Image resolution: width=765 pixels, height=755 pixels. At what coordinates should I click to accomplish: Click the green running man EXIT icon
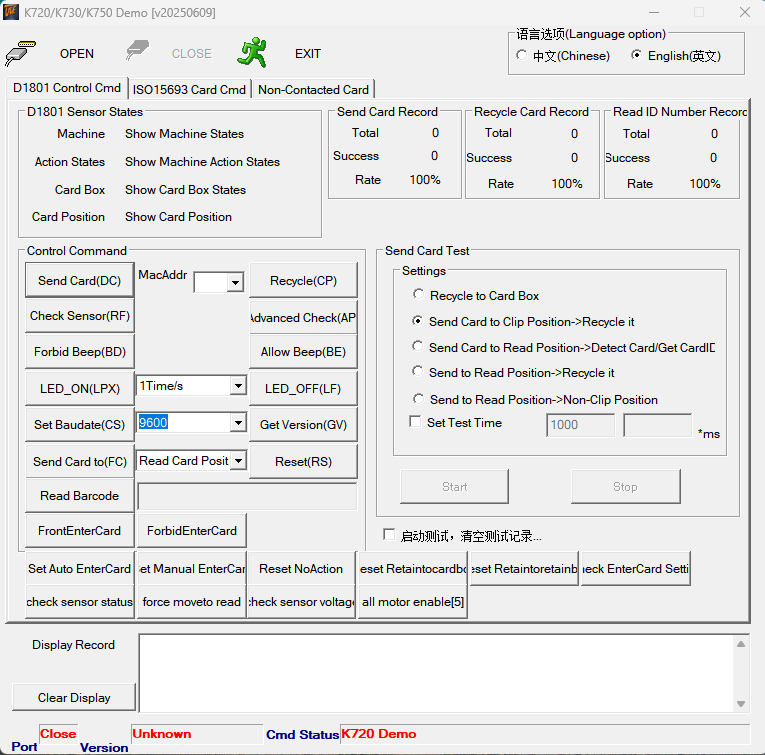(252, 53)
